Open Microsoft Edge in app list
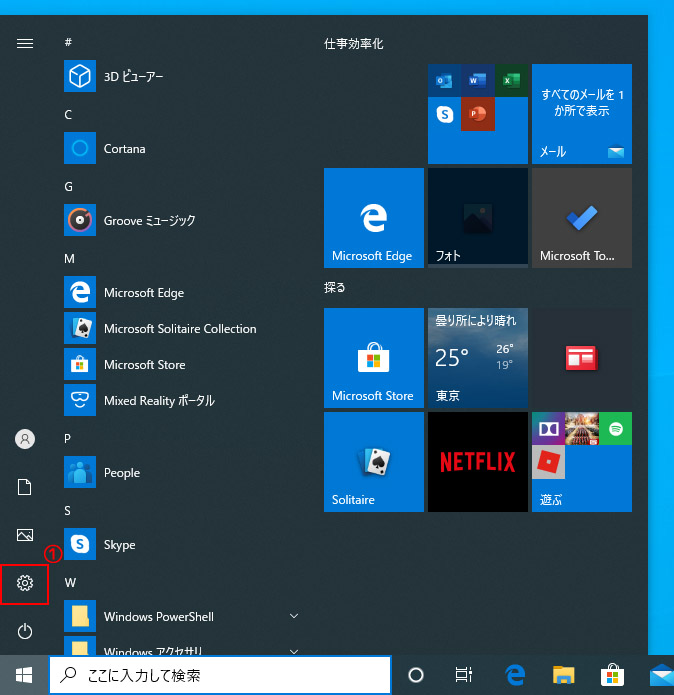 (x=182, y=292)
